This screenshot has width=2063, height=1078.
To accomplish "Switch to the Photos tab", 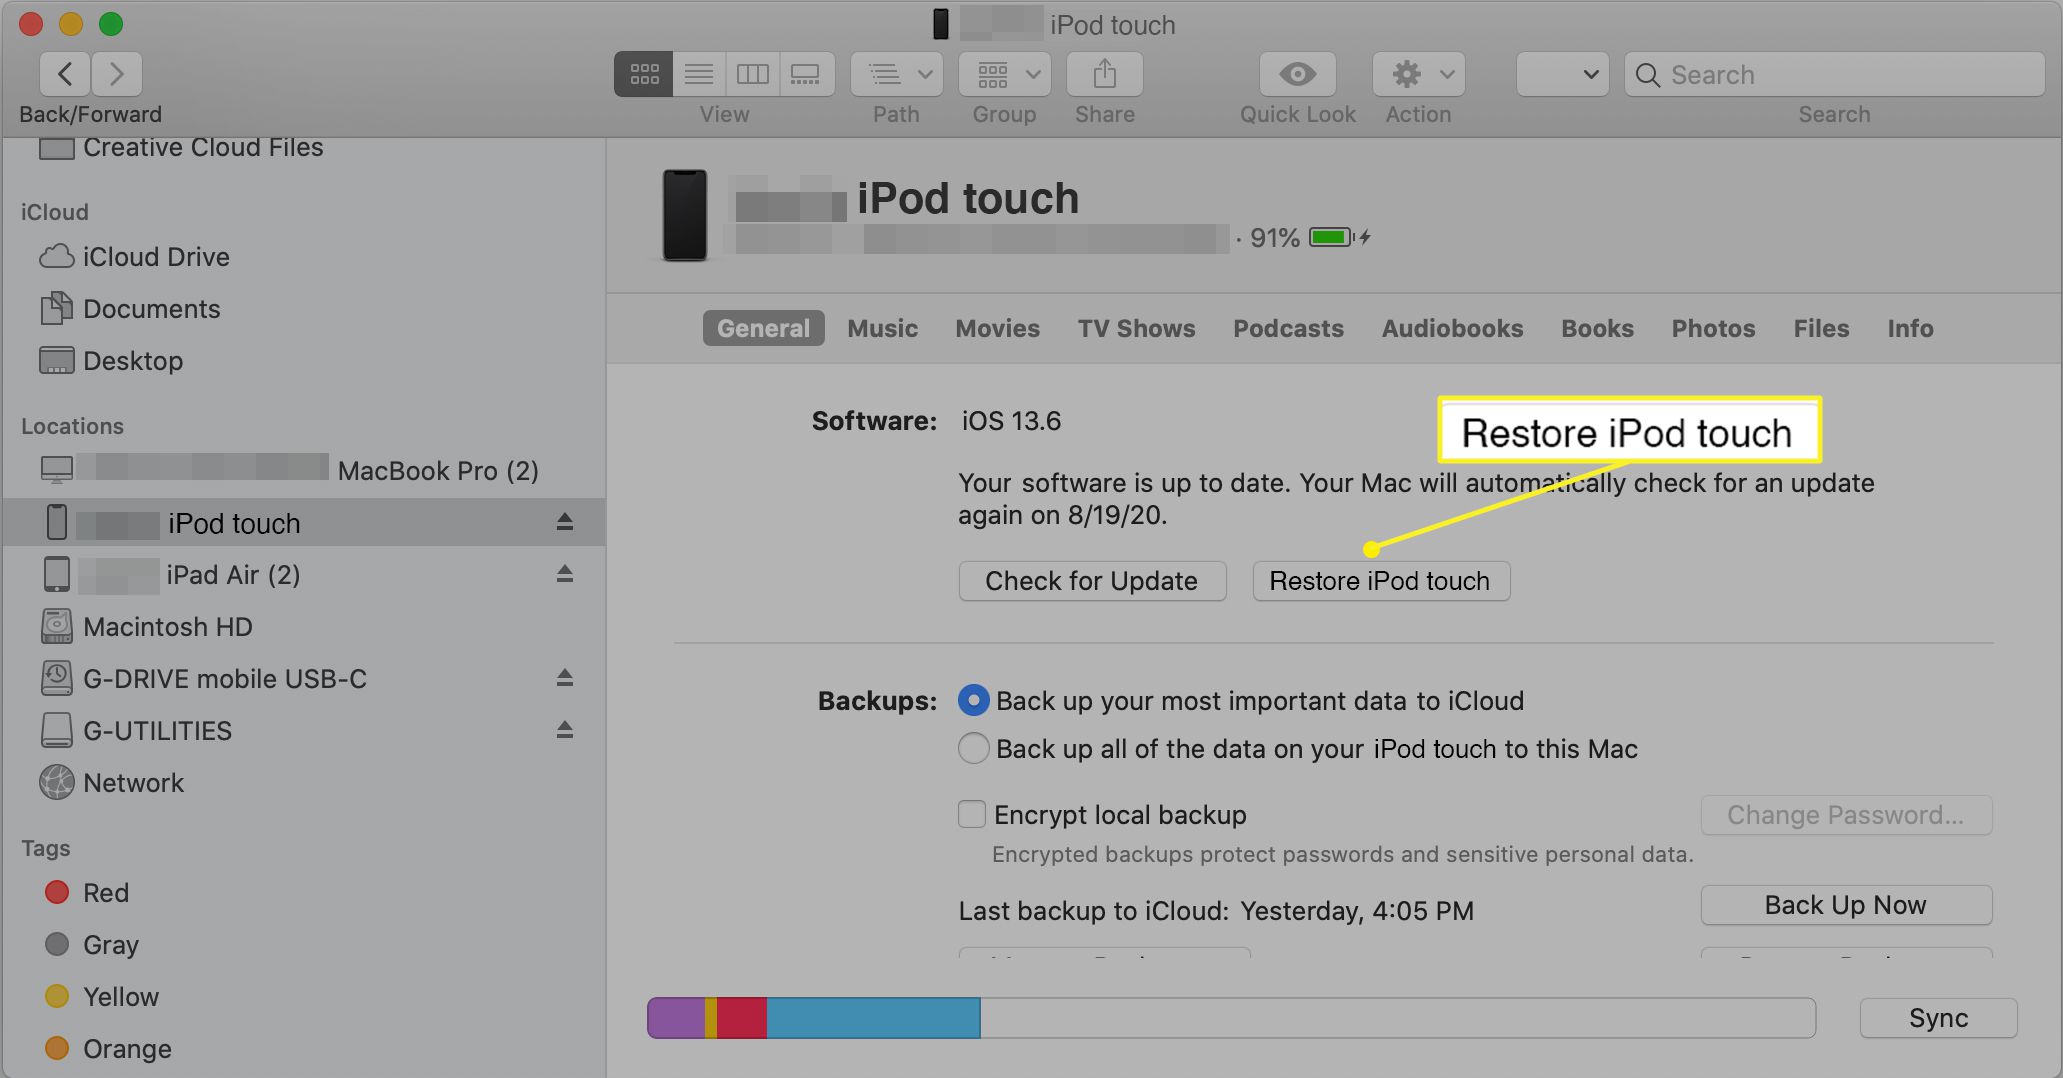I will click(x=1713, y=328).
